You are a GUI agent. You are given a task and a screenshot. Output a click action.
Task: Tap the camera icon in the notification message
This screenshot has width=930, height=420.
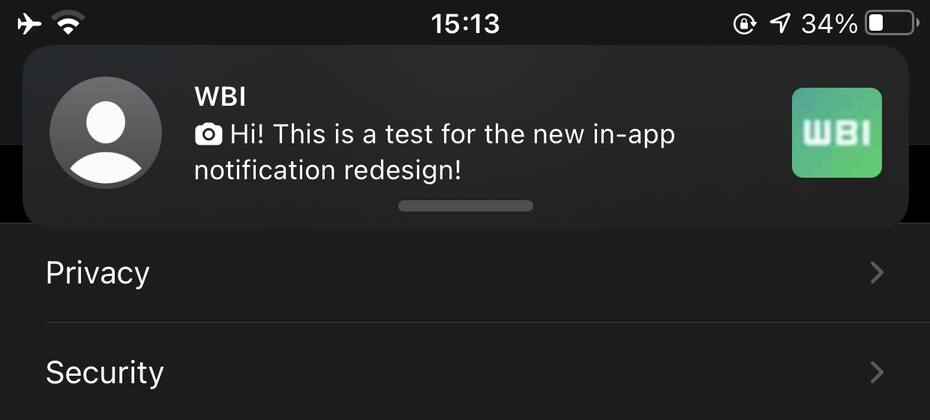pyautogui.click(x=208, y=135)
